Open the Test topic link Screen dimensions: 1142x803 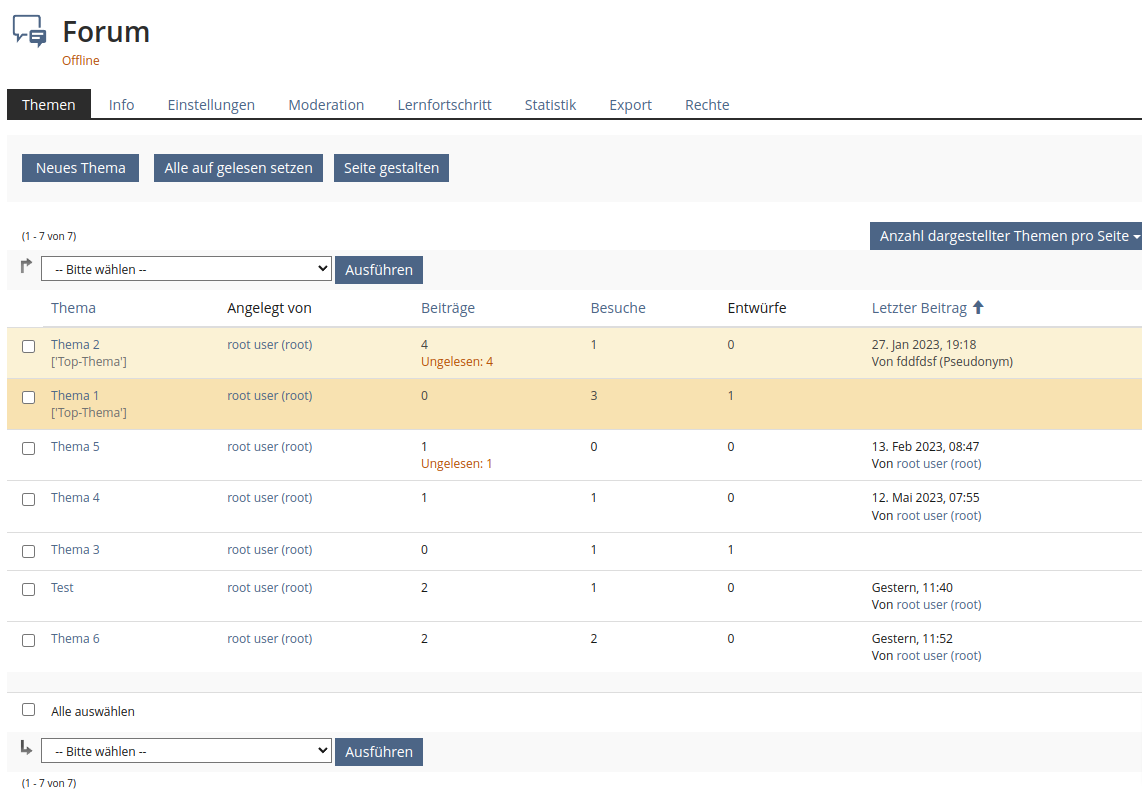(x=62, y=588)
